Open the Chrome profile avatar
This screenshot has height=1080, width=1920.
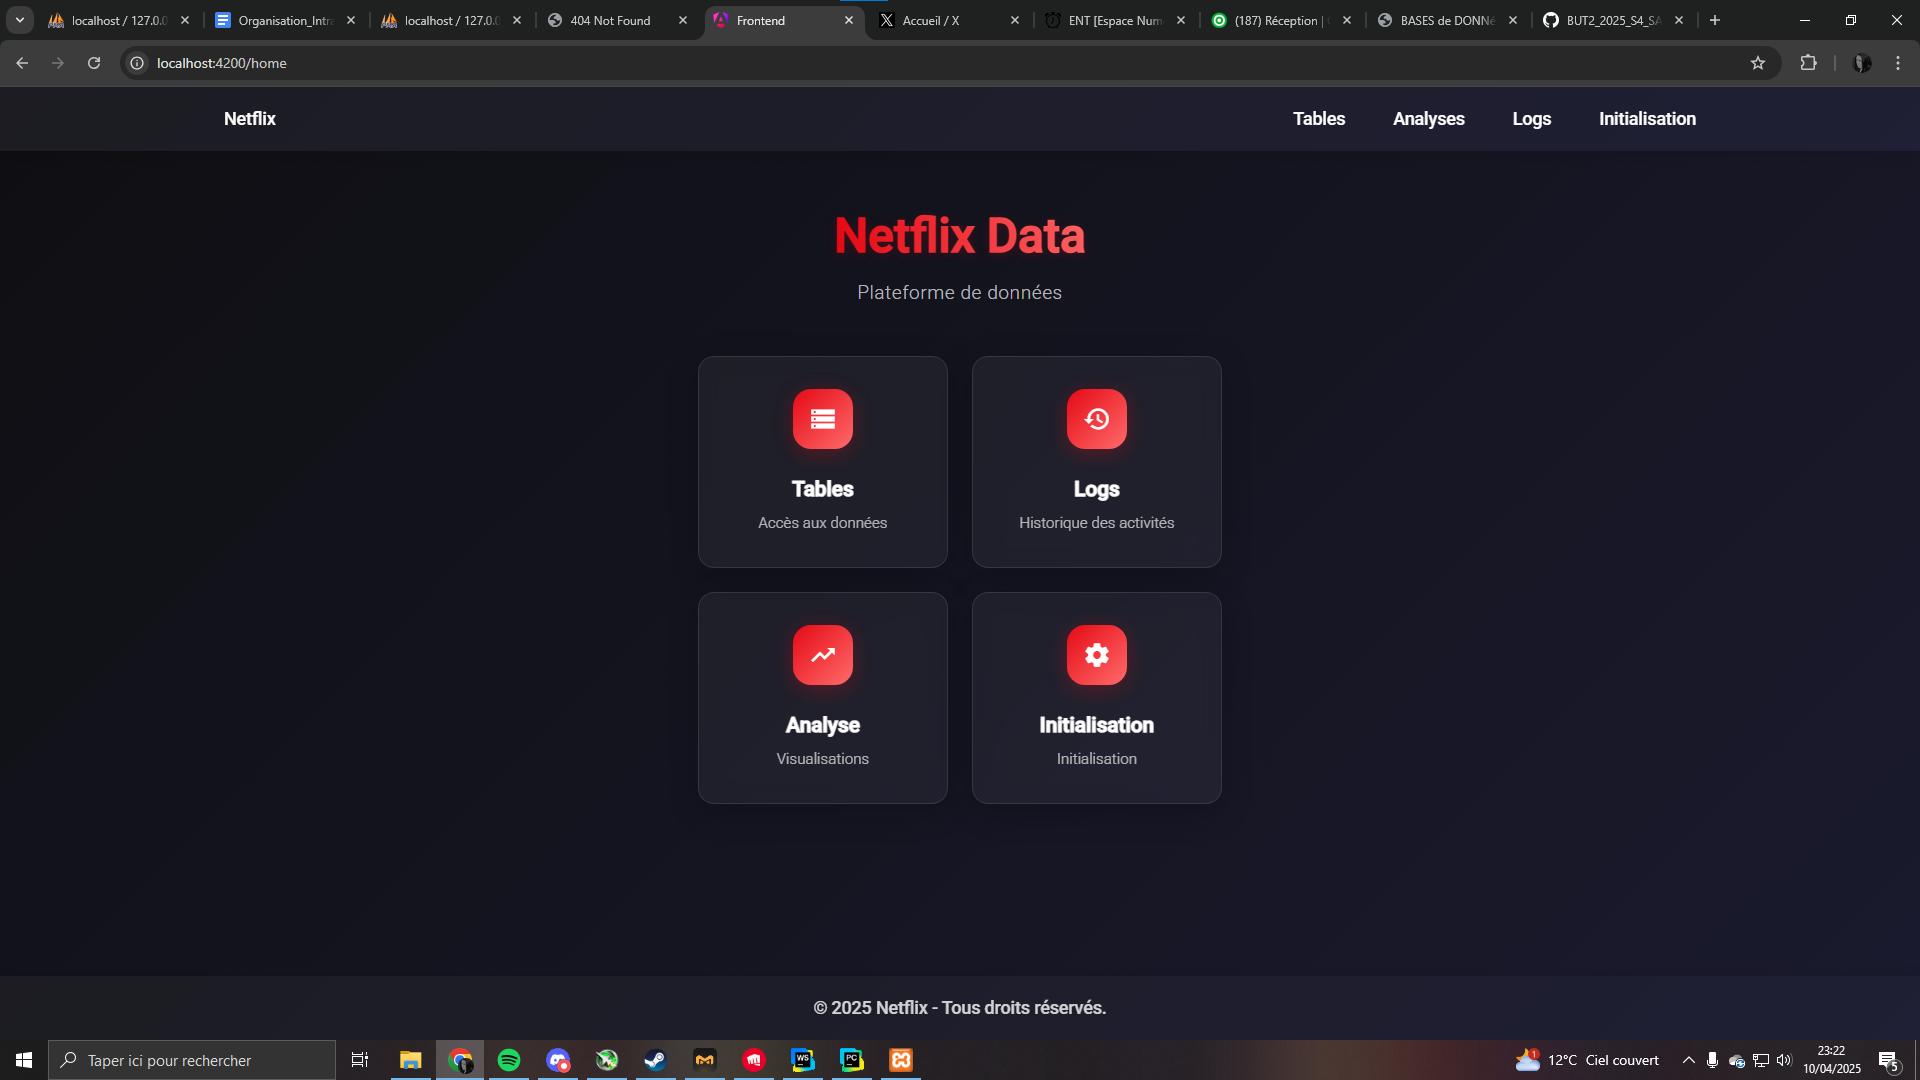click(1862, 63)
